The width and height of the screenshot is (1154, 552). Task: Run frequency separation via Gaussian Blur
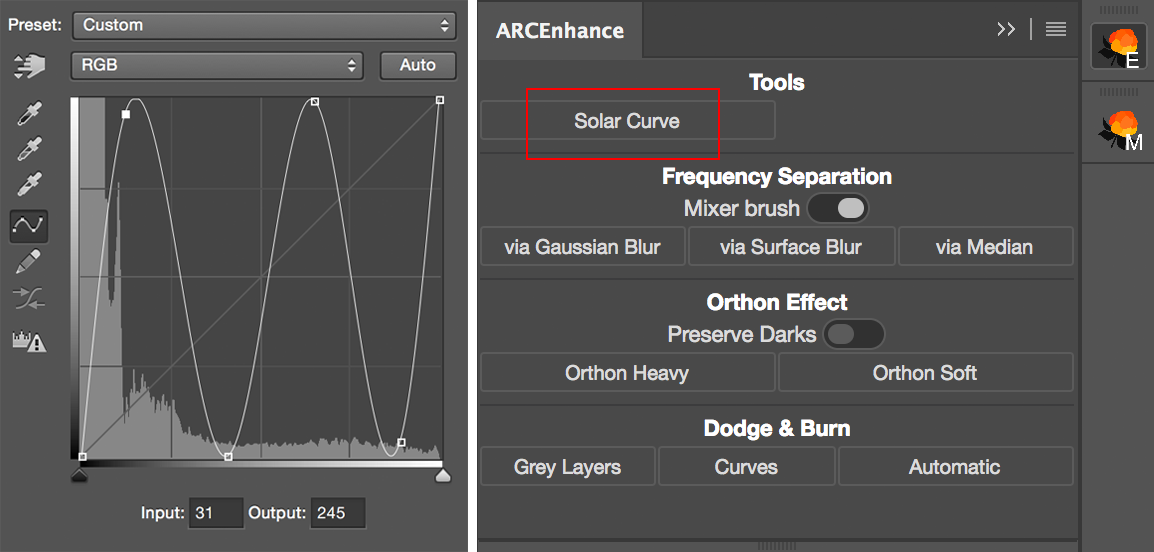pyautogui.click(x=582, y=247)
